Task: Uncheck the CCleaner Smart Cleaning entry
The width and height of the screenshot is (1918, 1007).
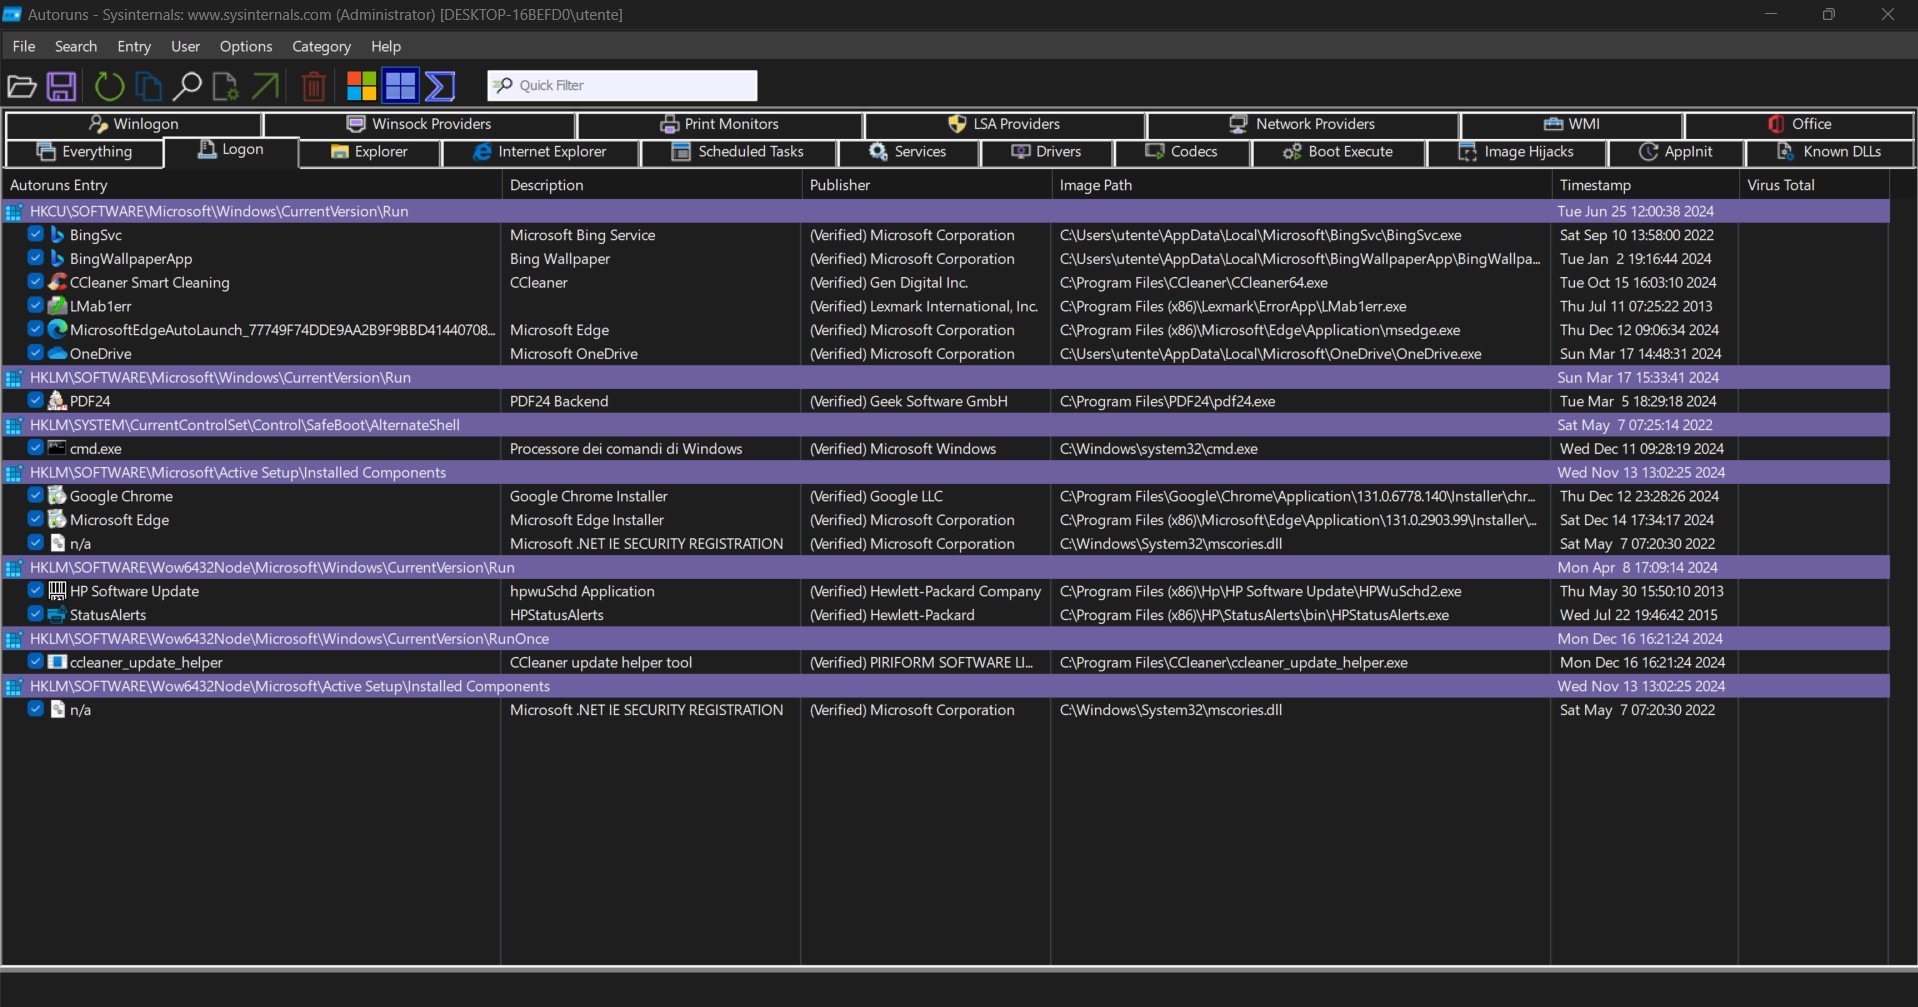Action: (x=36, y=282)
